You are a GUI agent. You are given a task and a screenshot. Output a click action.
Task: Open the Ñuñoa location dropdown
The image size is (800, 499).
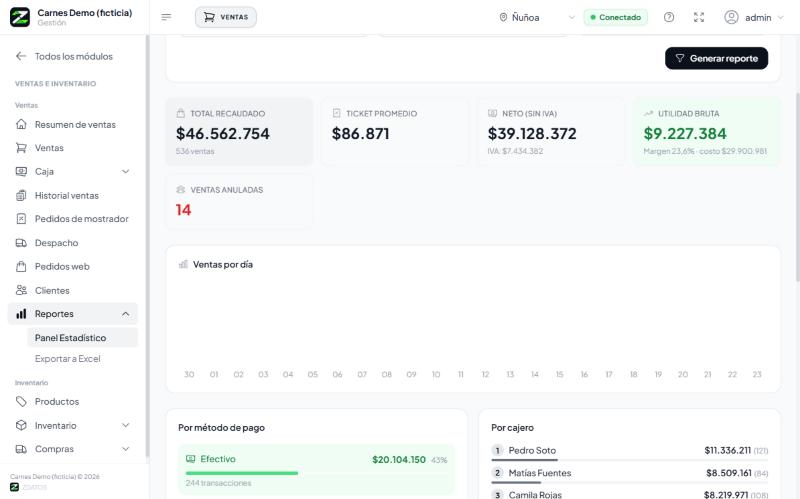537,17
